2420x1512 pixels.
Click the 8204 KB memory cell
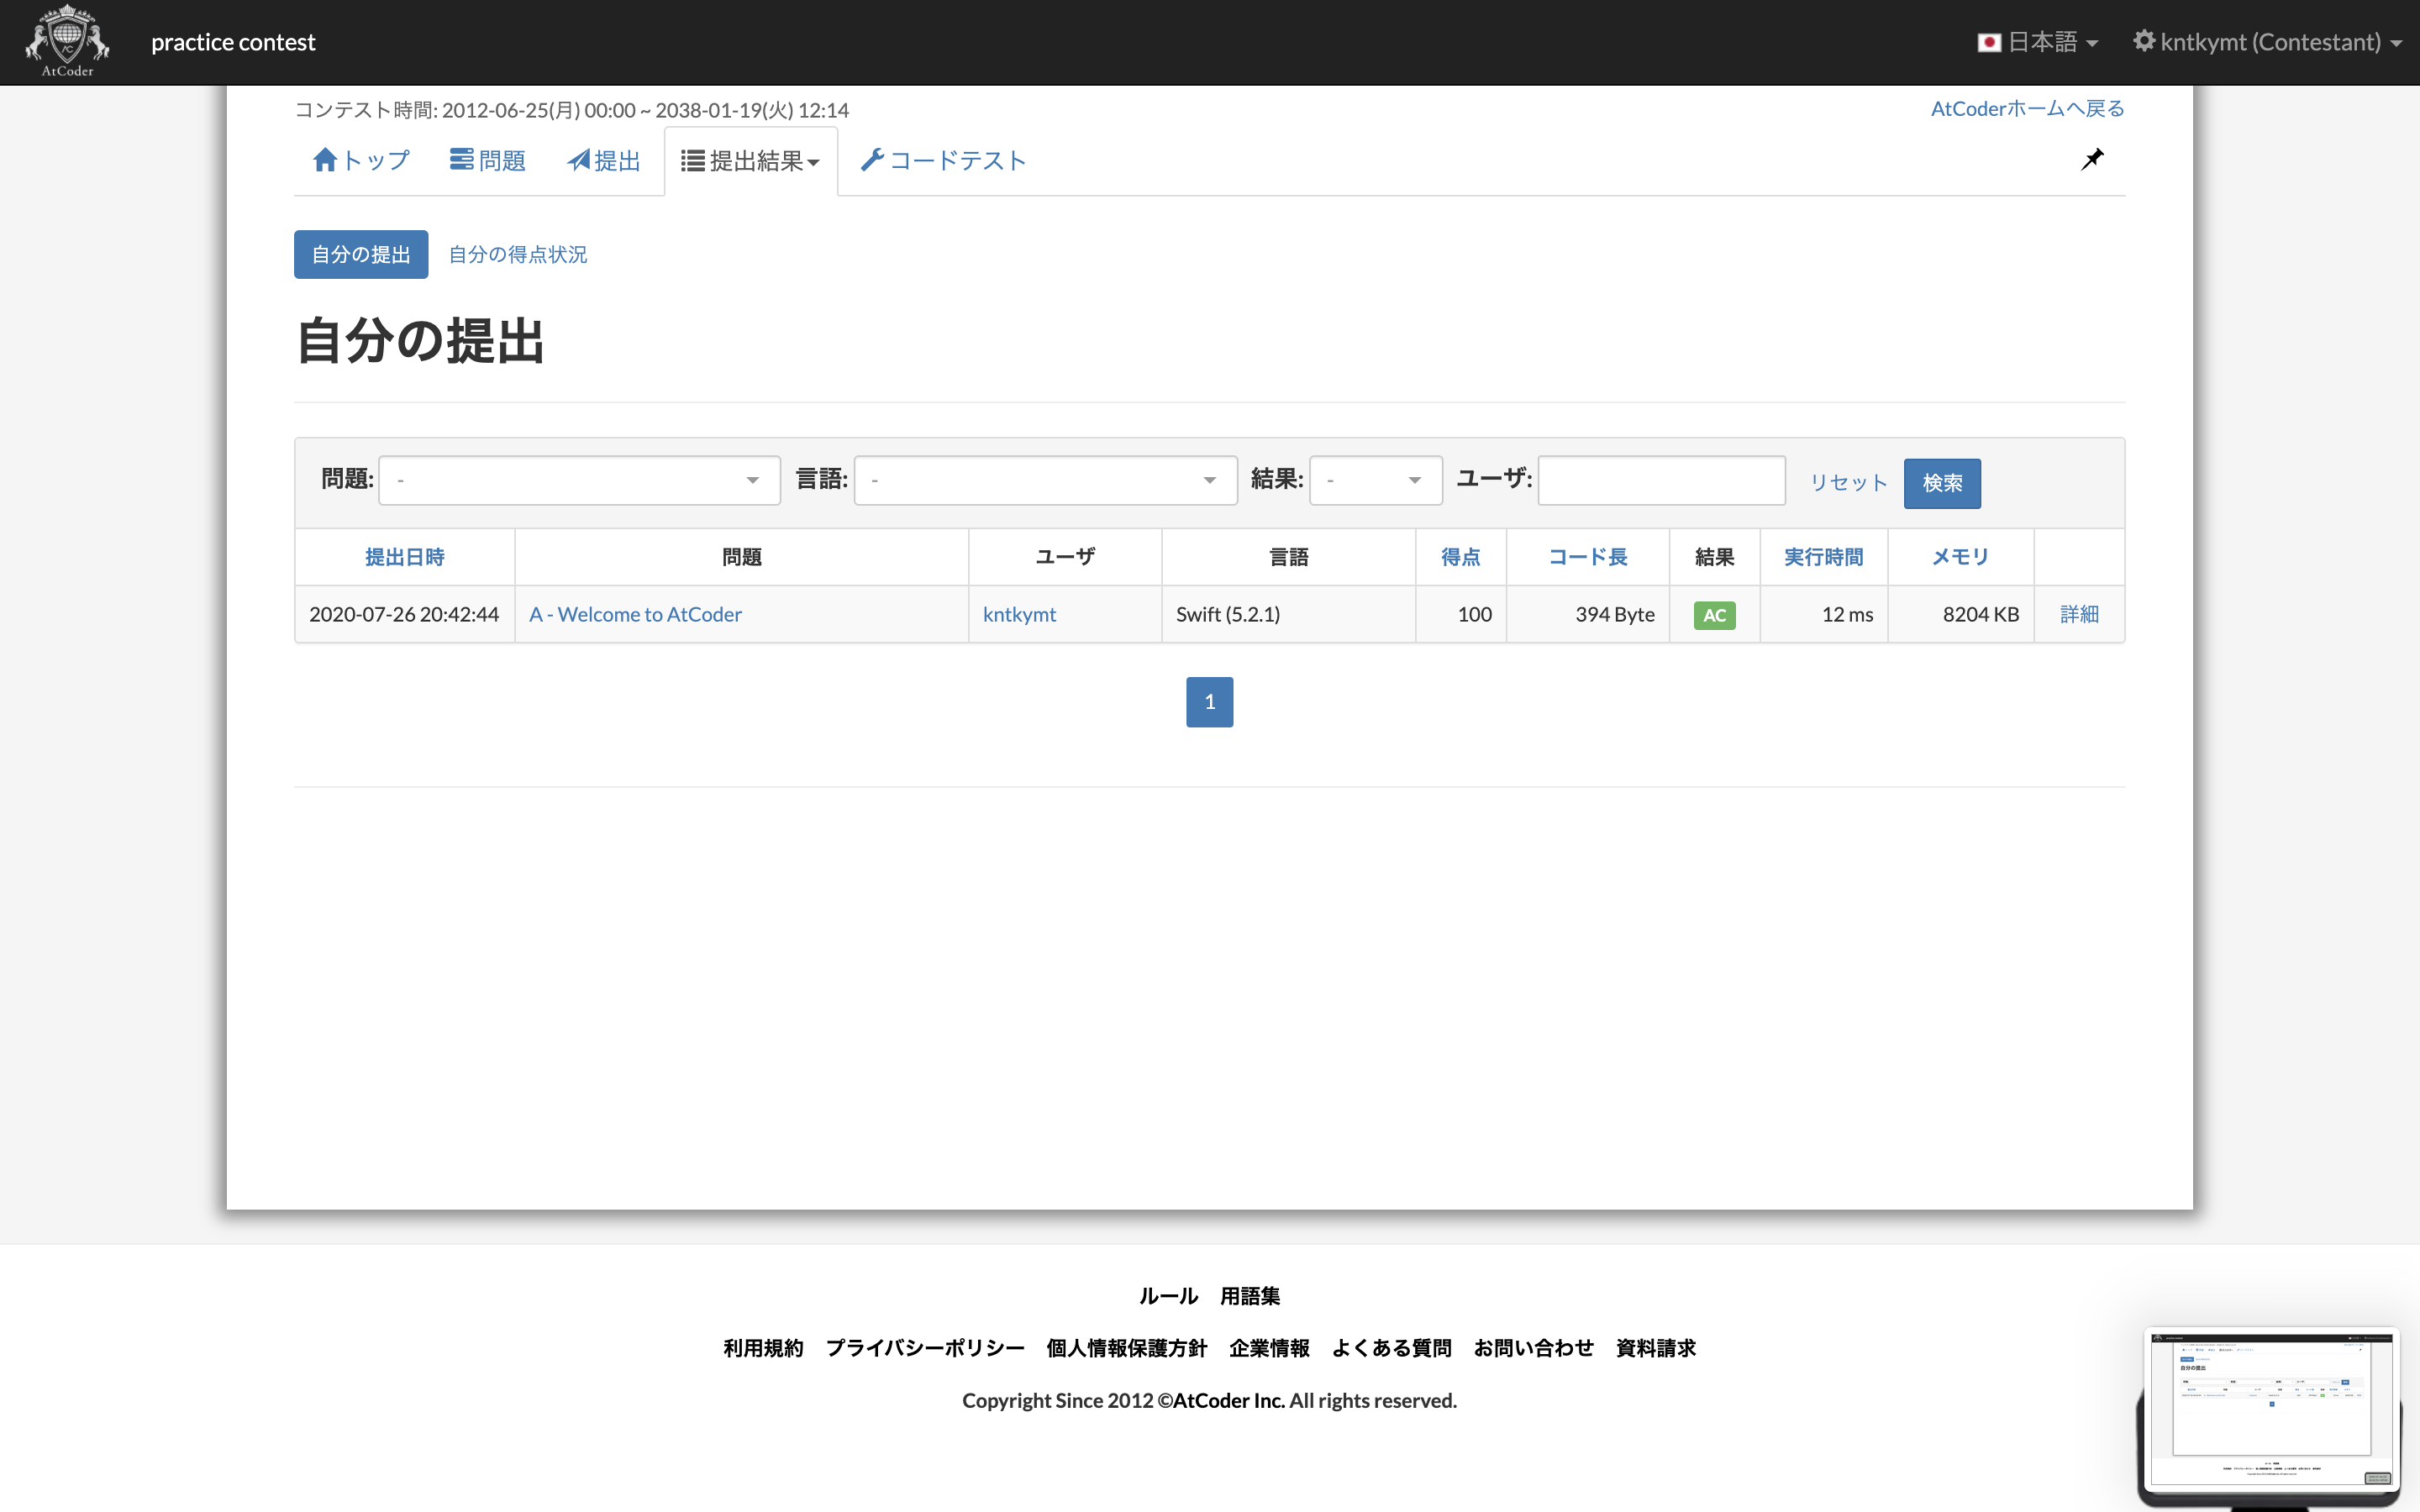[x=1960, y=615]
